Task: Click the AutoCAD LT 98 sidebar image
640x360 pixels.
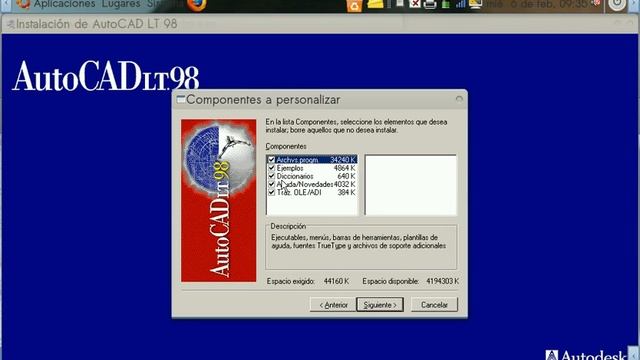Action: tap(219, 200)
